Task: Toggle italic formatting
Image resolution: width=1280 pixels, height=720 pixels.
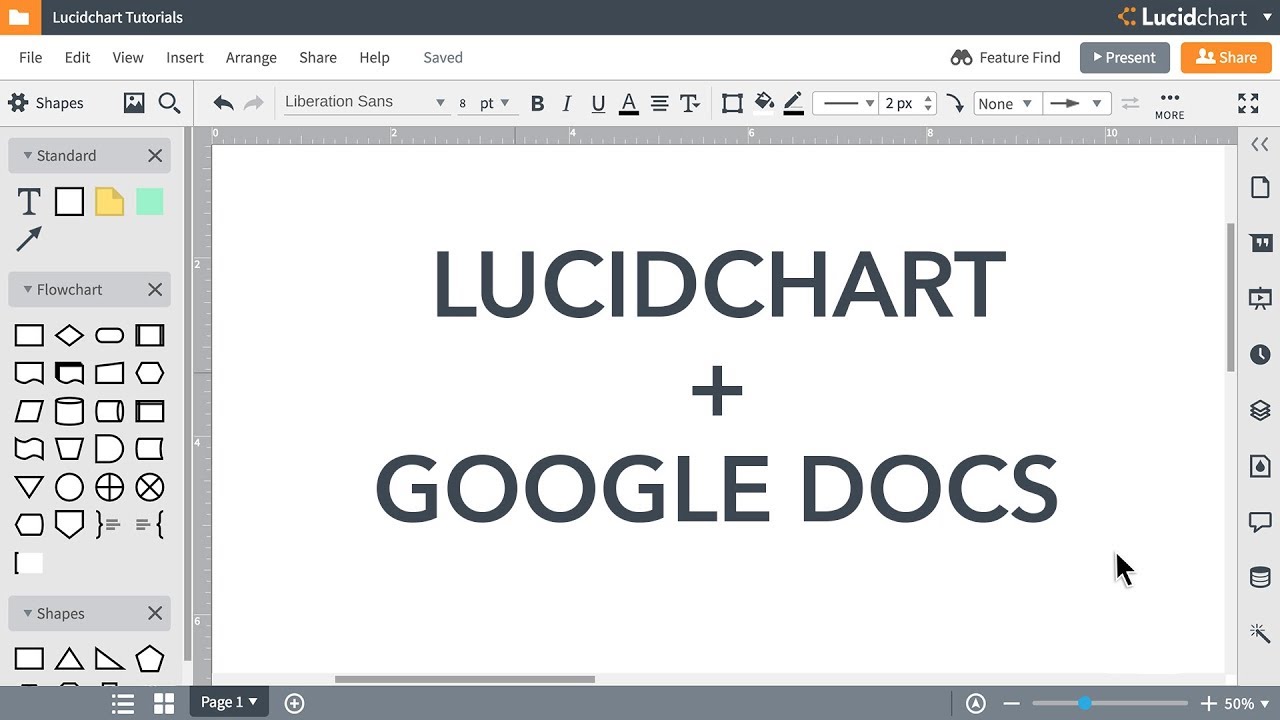Action: pos(567,103)
